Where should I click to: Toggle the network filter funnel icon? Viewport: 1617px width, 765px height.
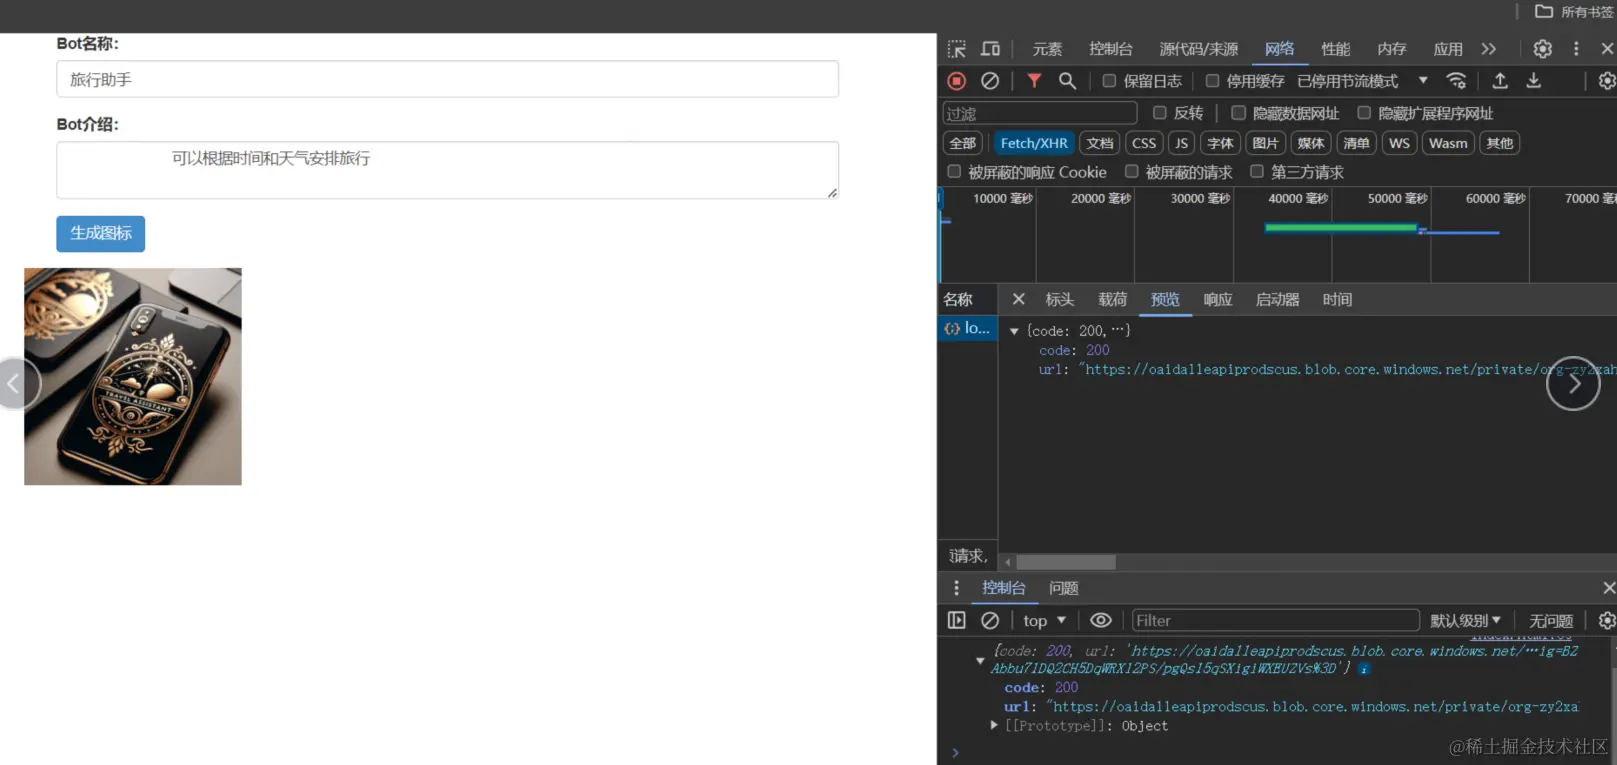pos(1034,81)
